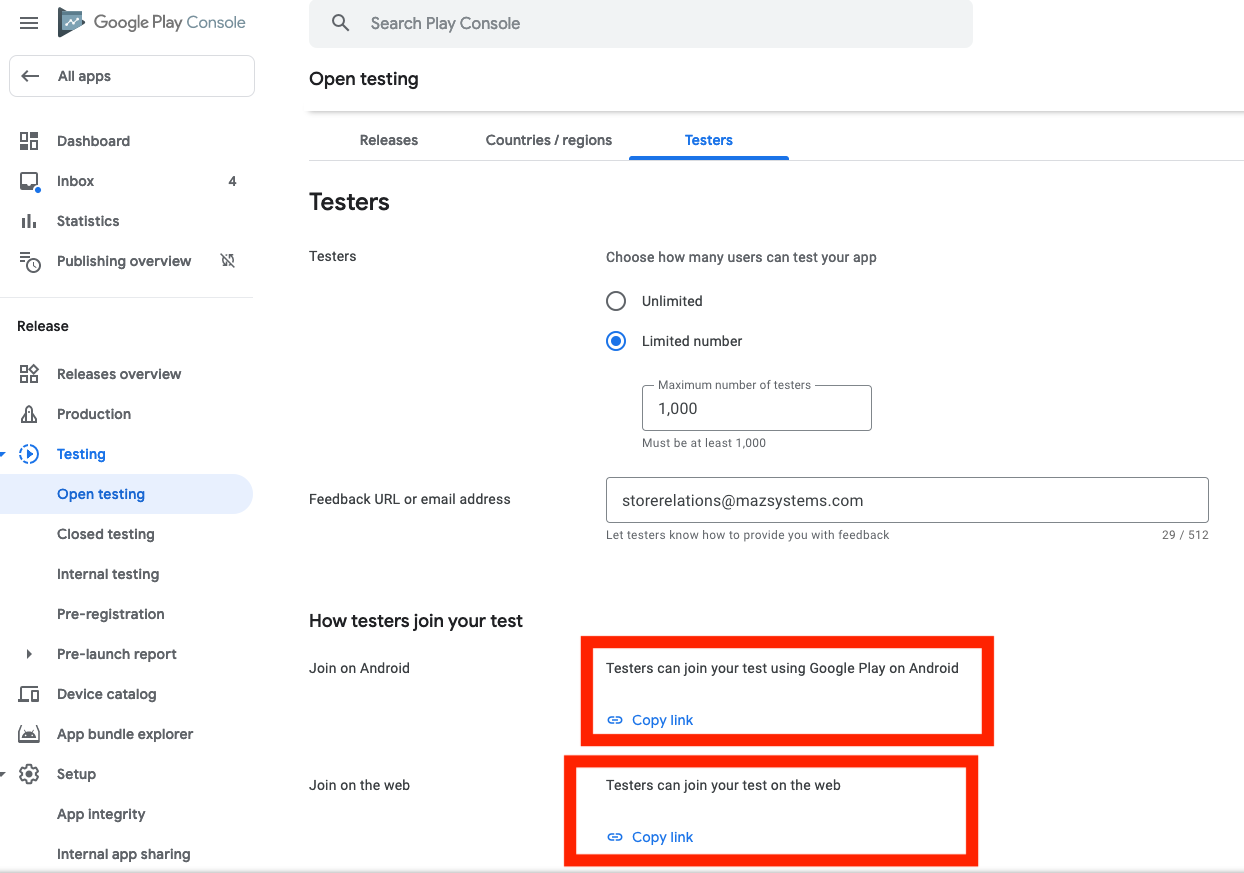Click the Device catalog devices icon
The image size is (1244, 873).
tap(29, 694)
